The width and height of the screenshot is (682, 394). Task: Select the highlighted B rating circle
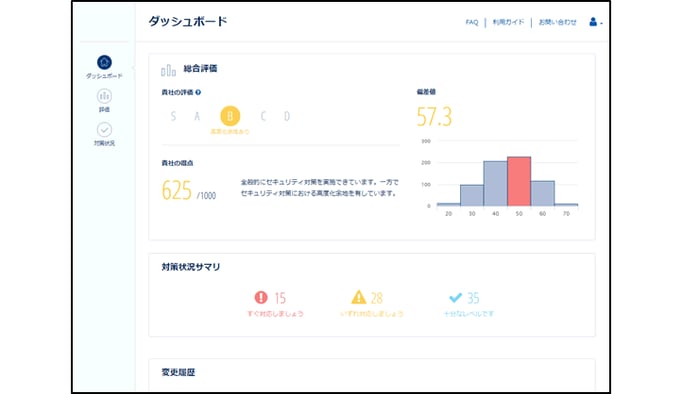coord(230,116)
